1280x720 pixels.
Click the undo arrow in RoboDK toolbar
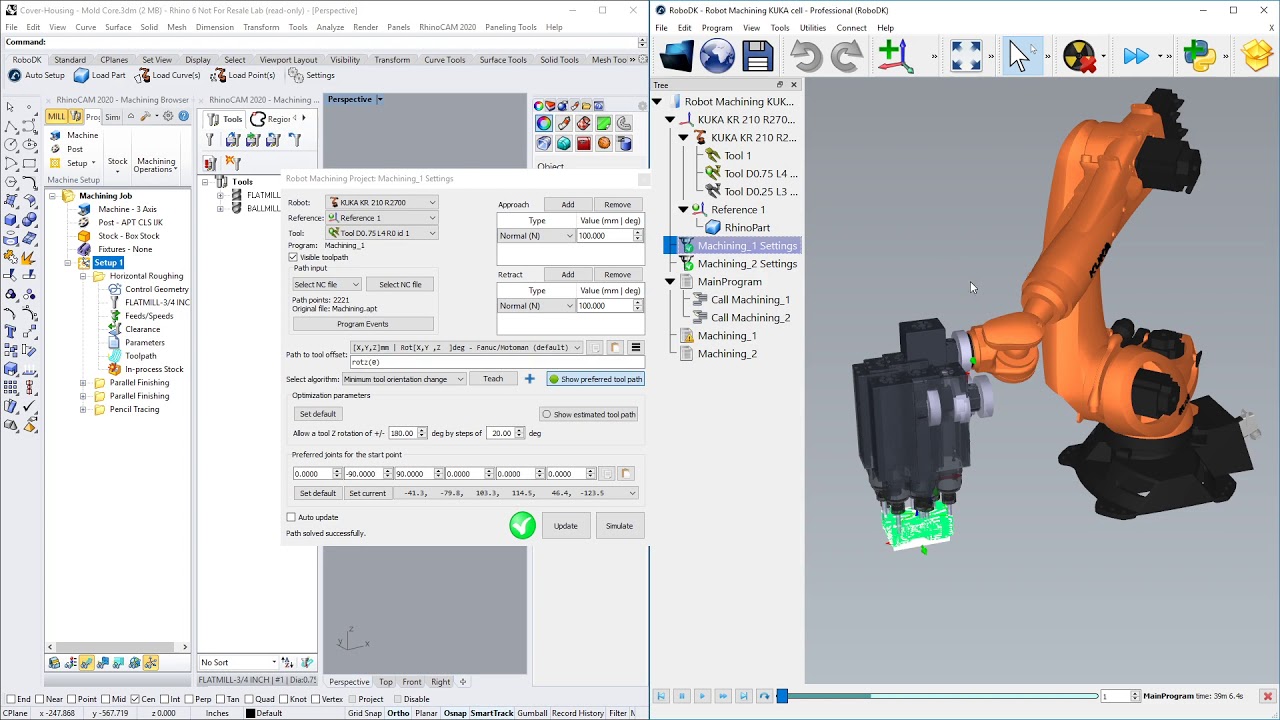(x=806, y=56)
